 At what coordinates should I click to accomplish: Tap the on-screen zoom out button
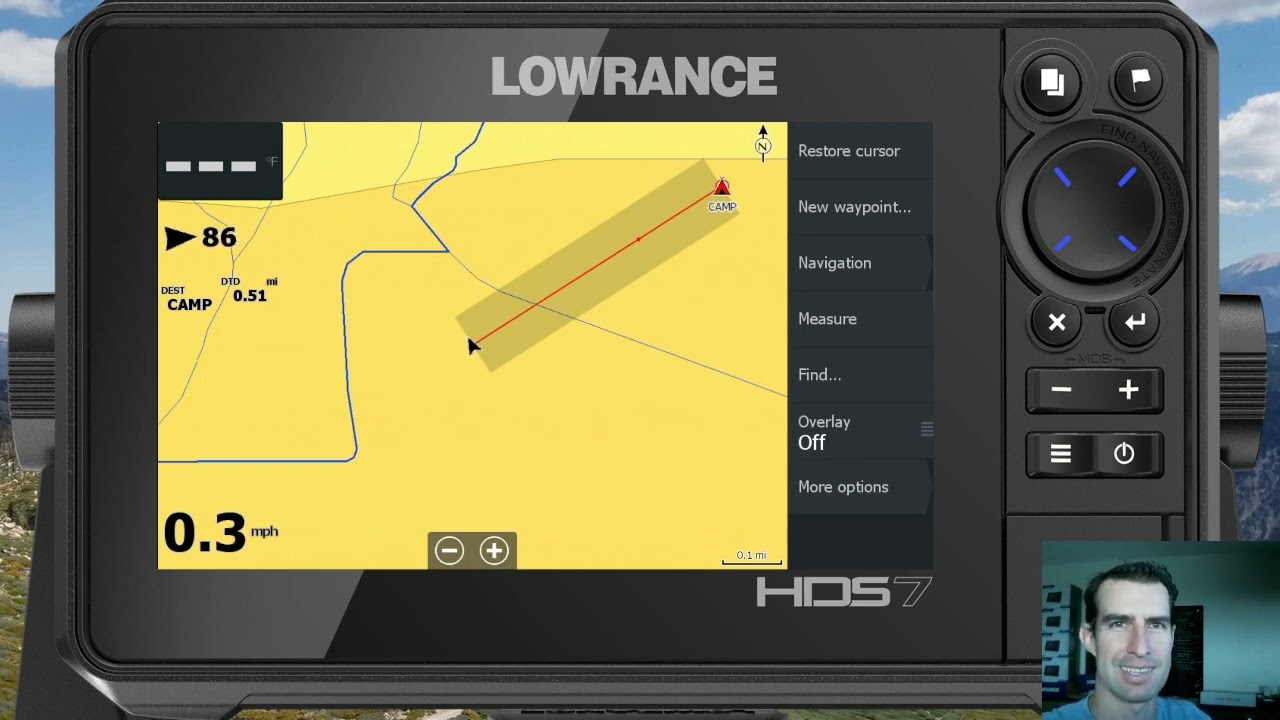click(x=449, y=550)
